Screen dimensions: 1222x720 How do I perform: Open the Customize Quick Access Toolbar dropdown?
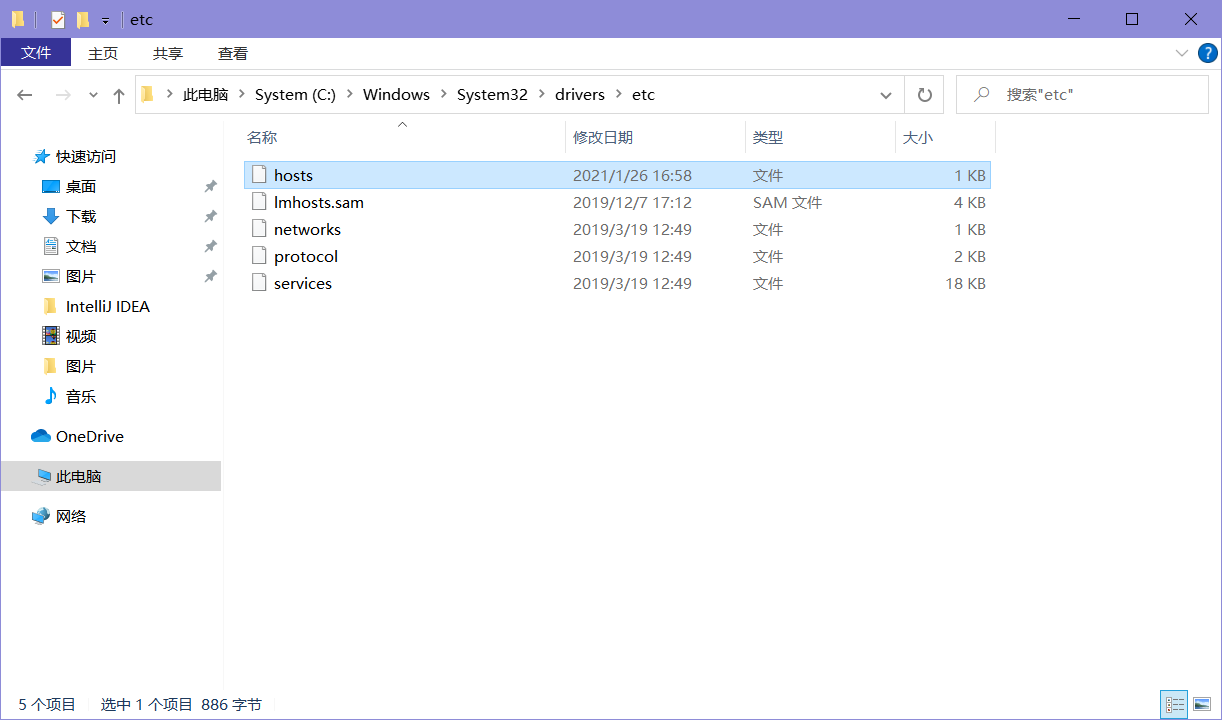point(105,20)
